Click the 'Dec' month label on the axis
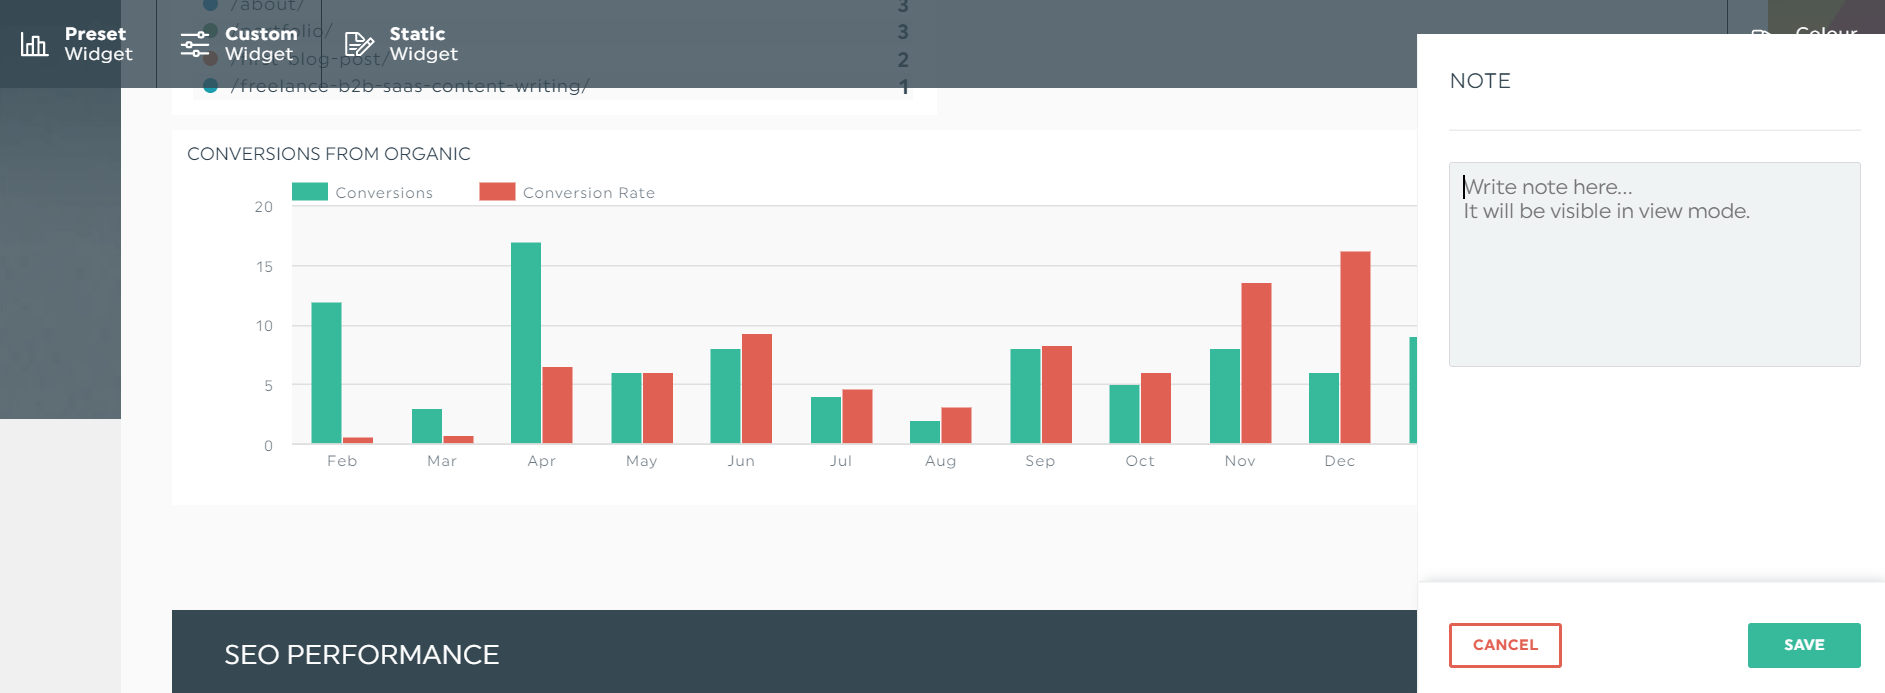 (1340, 461)
